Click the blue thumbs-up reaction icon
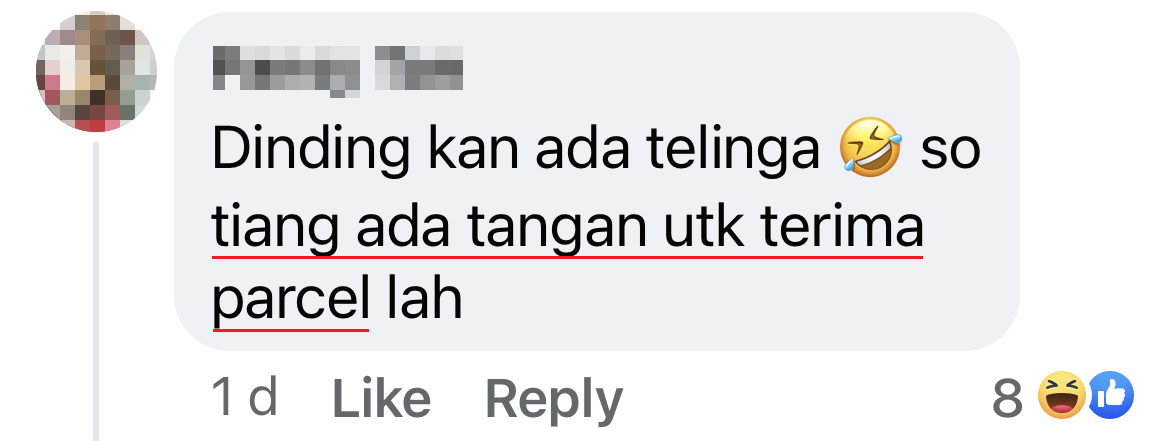This screenshot has width=1170, height=441. click(1111, 395)
